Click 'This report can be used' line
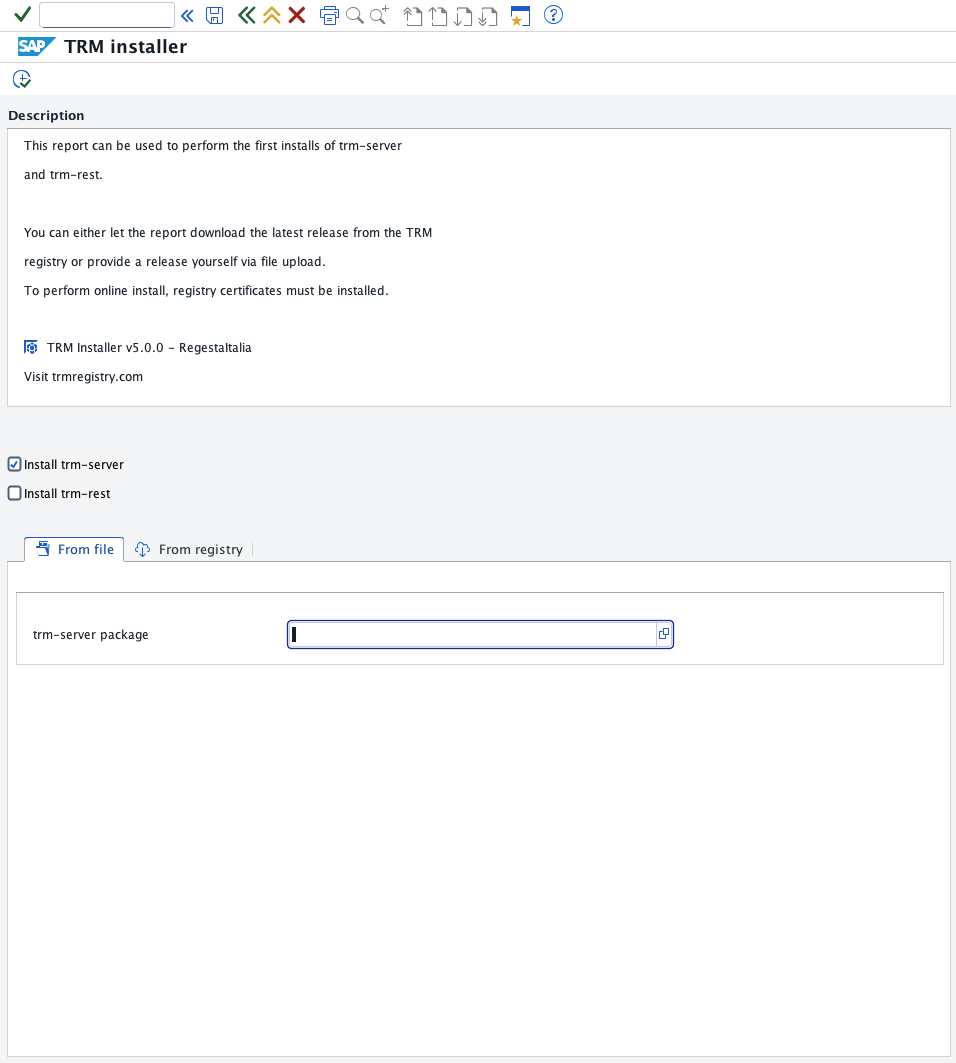The width and height of the screenshot is (956, 1063). pos(213,146)
